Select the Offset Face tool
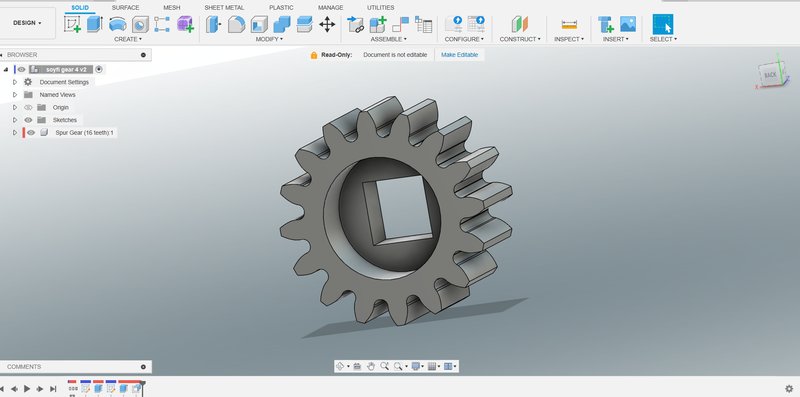800x397 pixels. click(305, 24)
